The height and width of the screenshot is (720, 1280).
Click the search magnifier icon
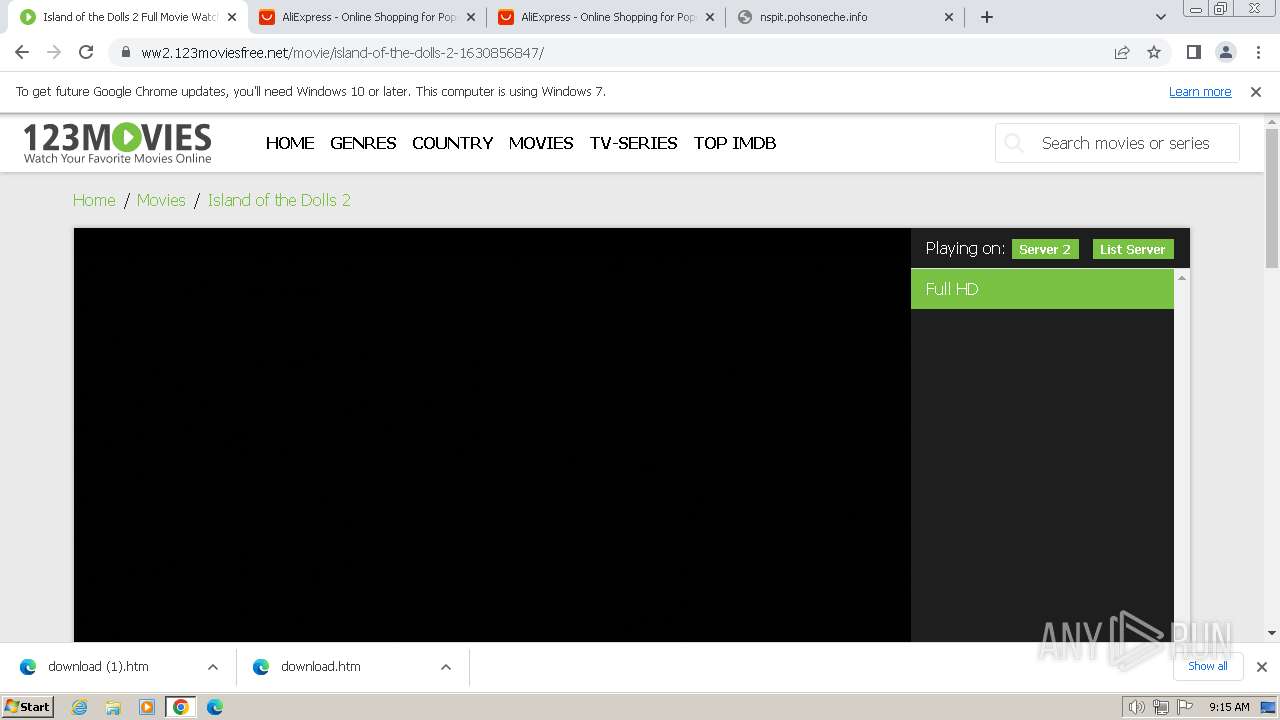pos(1014,143)
